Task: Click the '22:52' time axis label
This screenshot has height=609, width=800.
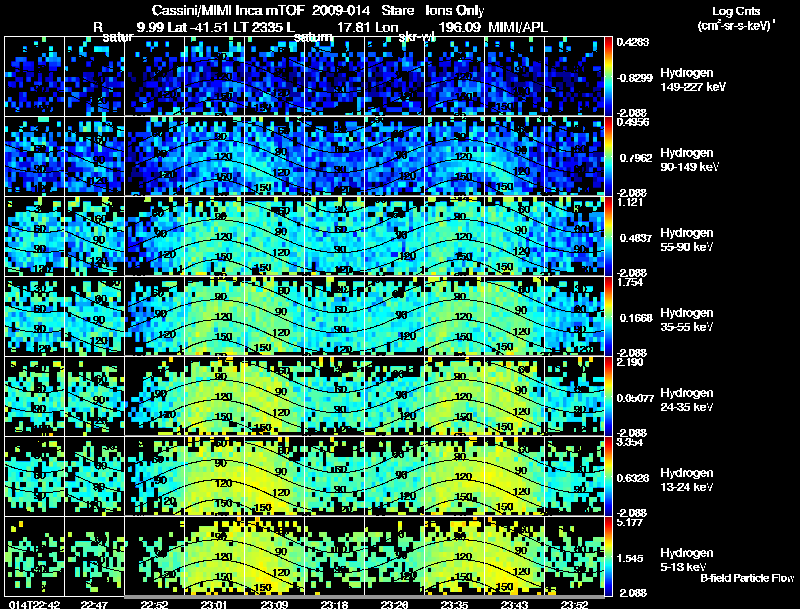Action: tap(154, 604)
